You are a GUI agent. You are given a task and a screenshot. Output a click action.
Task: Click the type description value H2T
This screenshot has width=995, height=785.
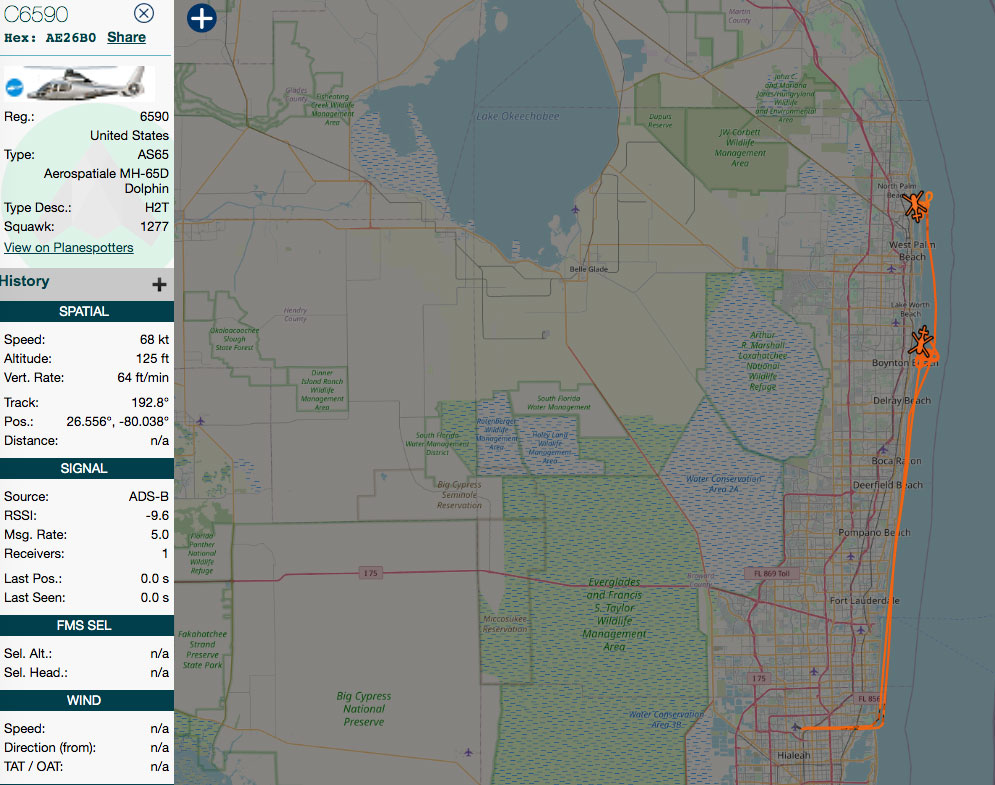pyautogui.click(x=157, y=208)
